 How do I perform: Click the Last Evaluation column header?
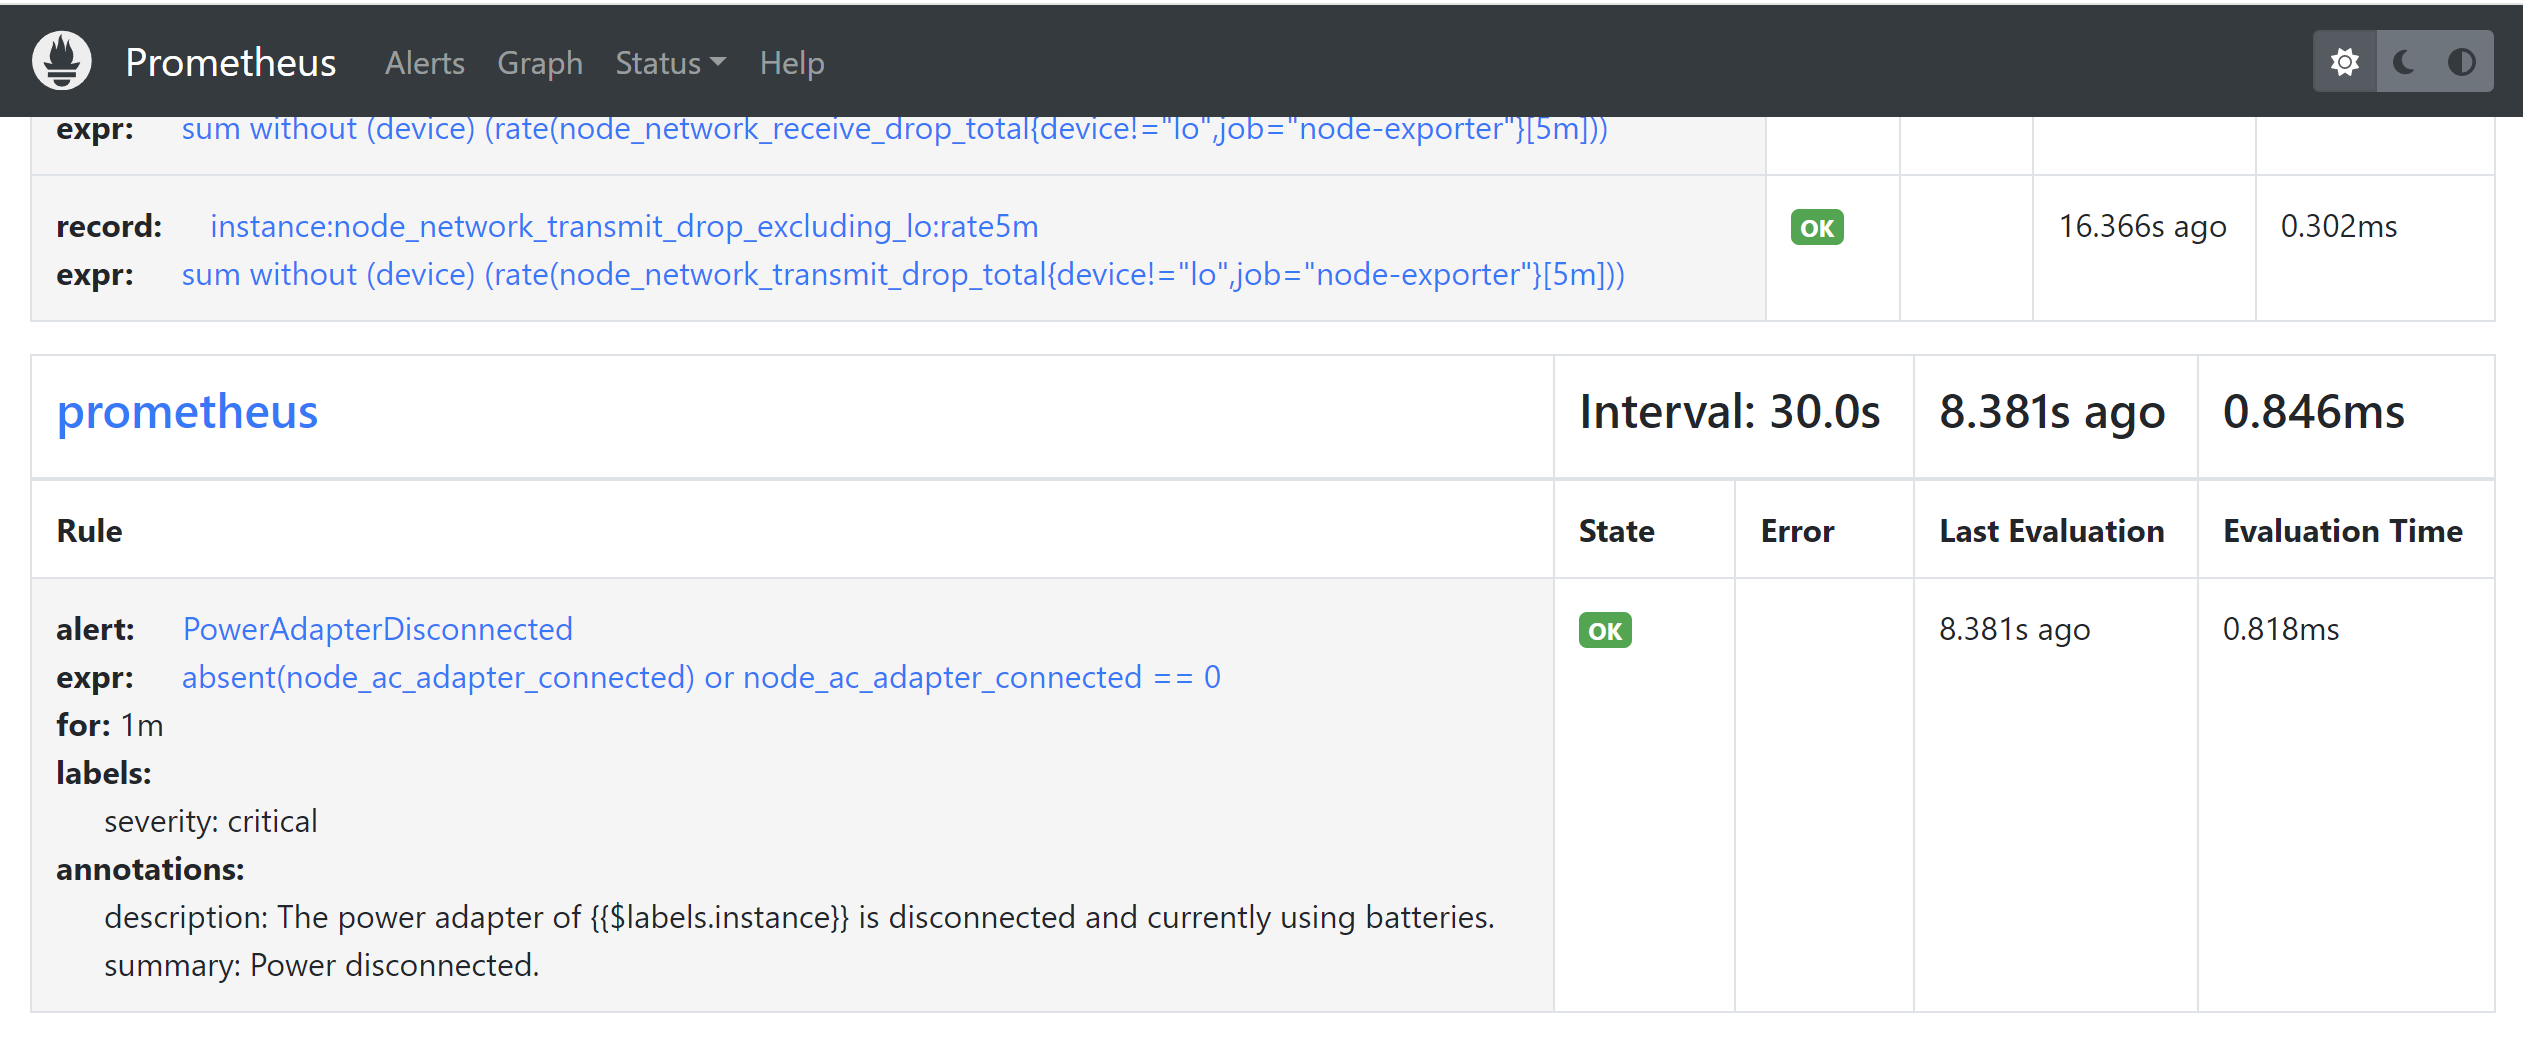click(x=2051, y=531)
